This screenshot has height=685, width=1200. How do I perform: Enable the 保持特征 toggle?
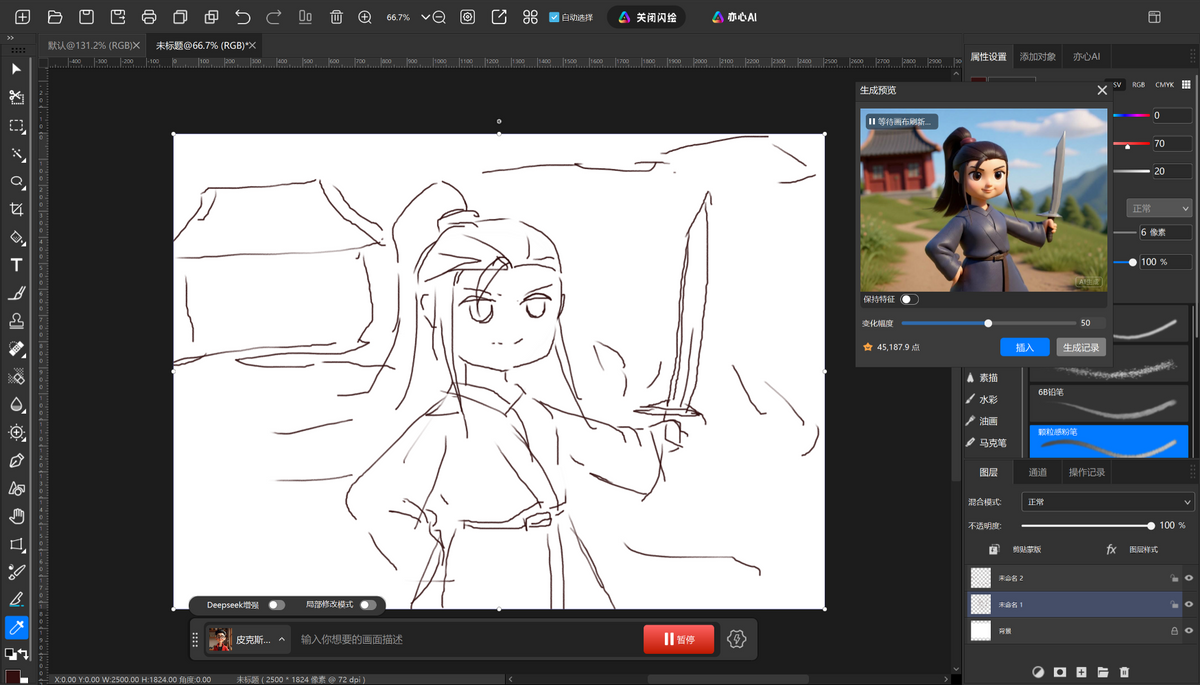coord(909,299)
